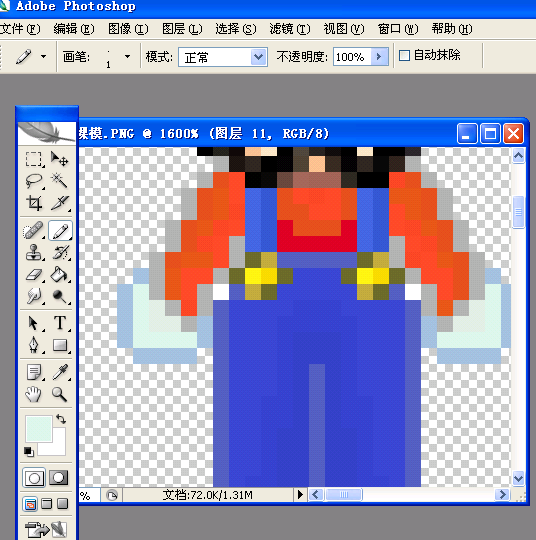The width and height of the screenshot is (536, 540).
Task: Select the History Brush tool
Action: coord(60,252)
